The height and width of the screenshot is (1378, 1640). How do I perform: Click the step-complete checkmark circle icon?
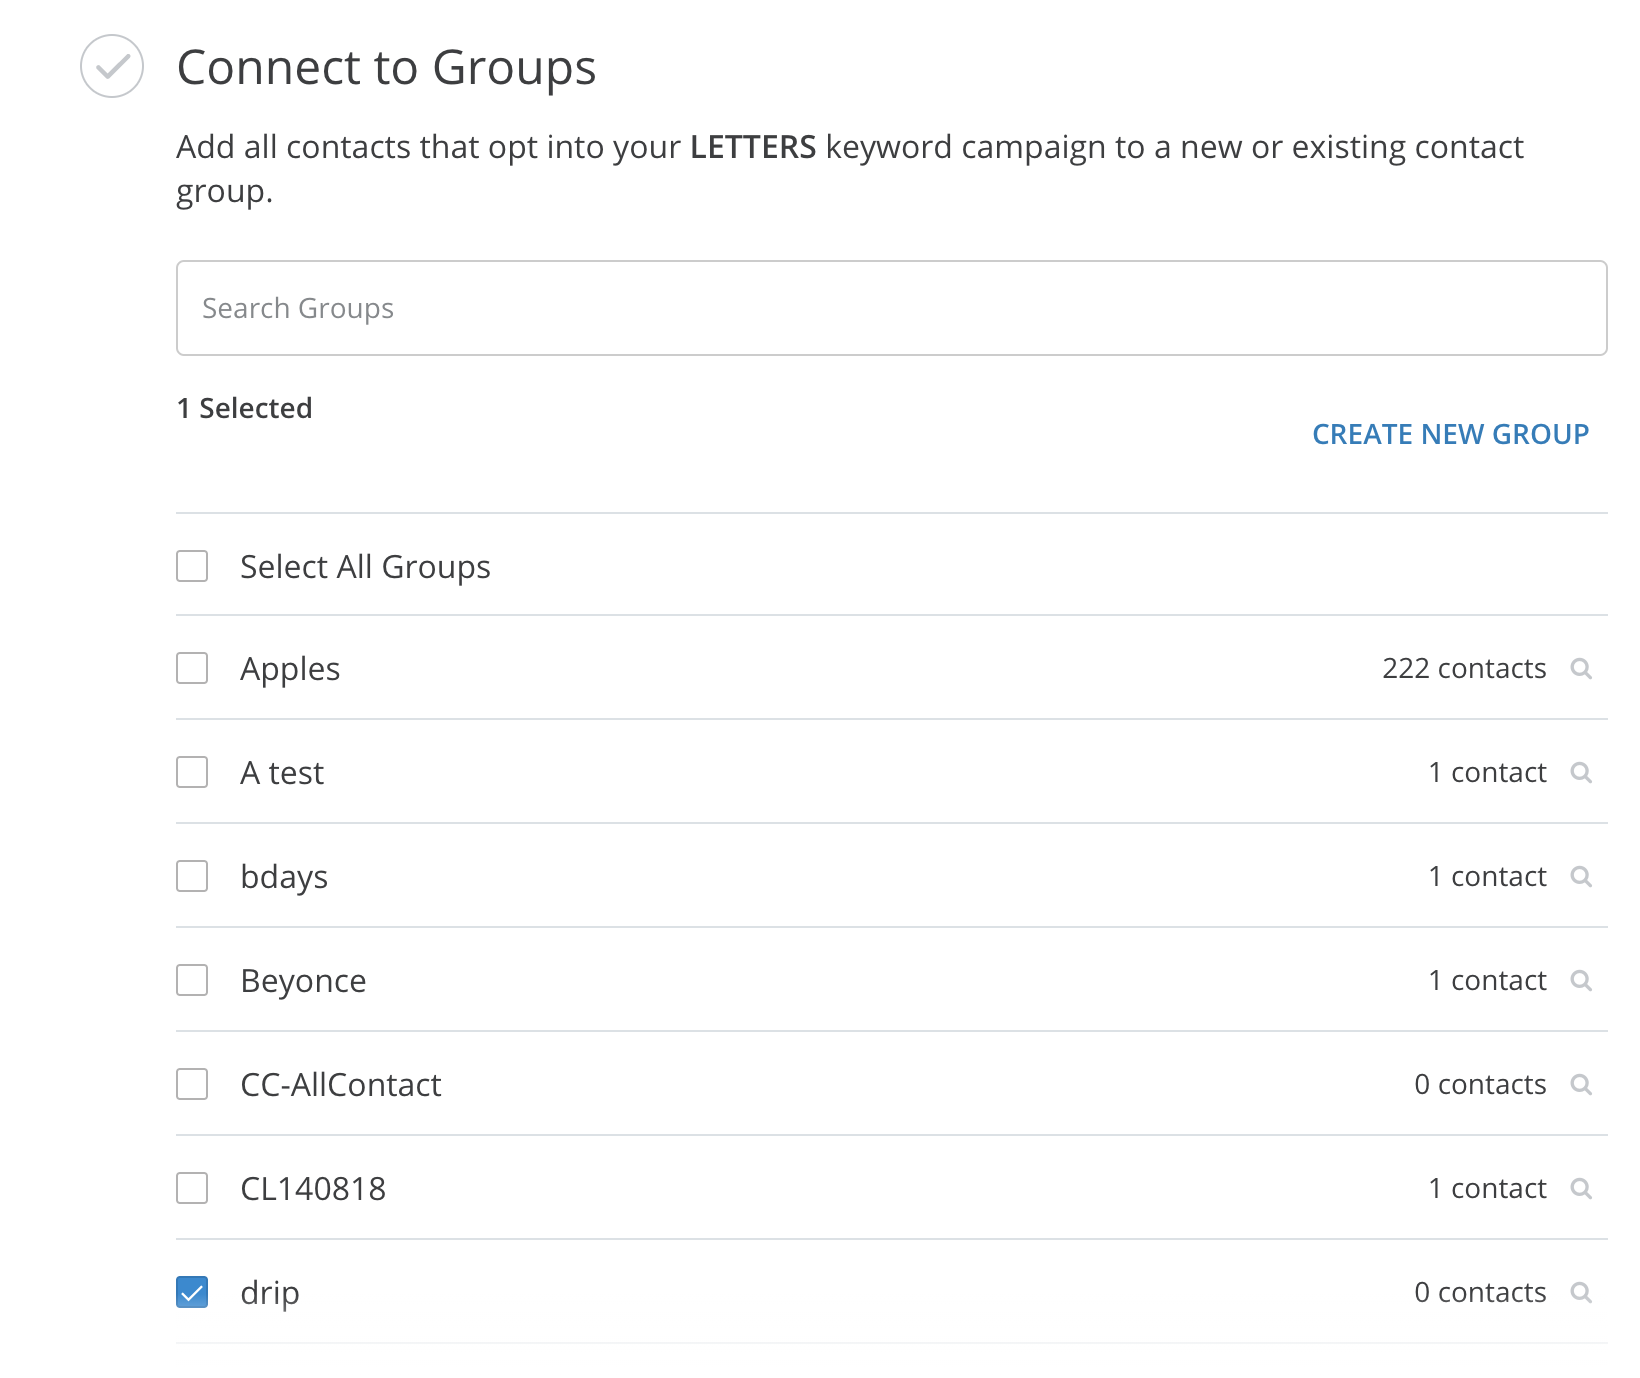(x=112, y=66)
